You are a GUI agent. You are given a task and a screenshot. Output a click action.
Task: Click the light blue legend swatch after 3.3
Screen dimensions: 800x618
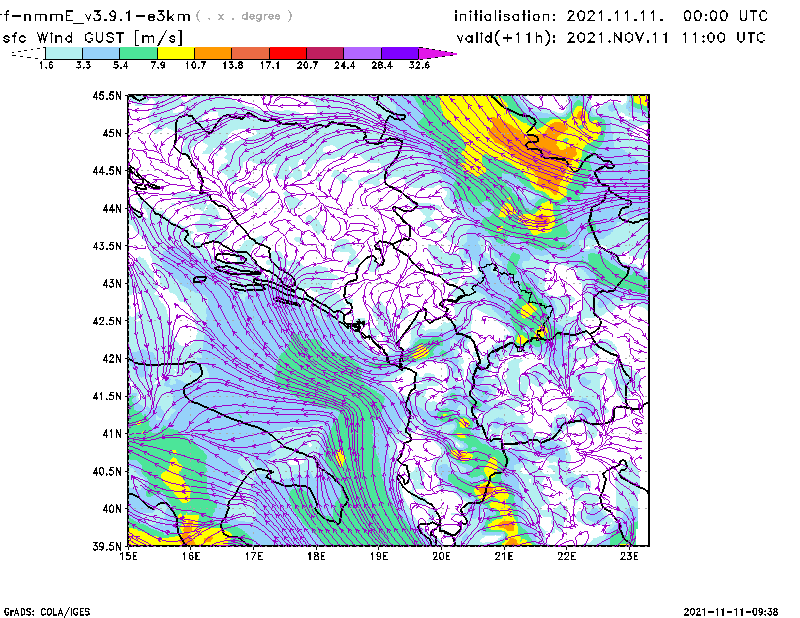coord(101,53)
